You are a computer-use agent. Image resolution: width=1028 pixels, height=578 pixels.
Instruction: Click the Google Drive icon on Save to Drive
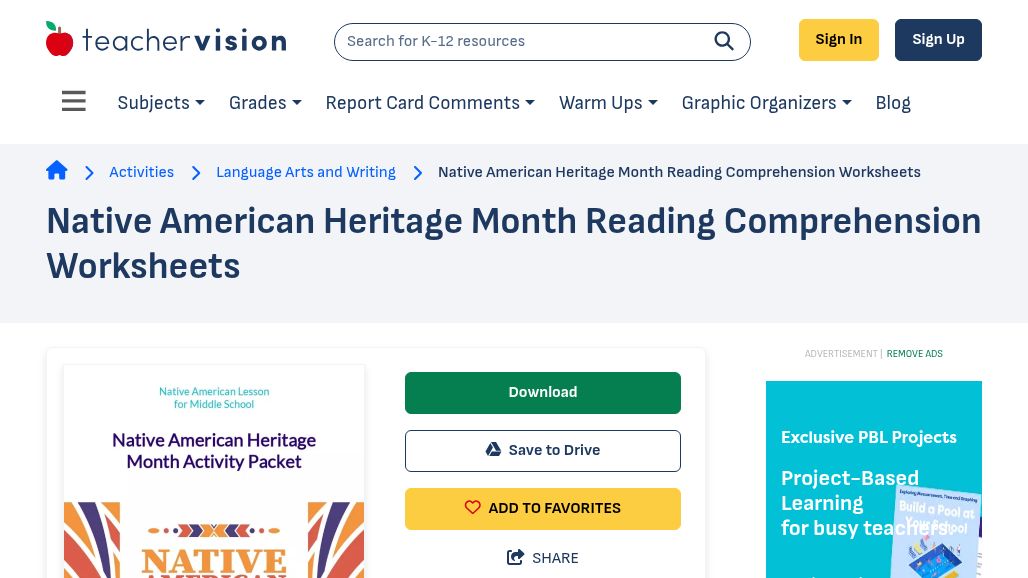(x=493, y=449)
